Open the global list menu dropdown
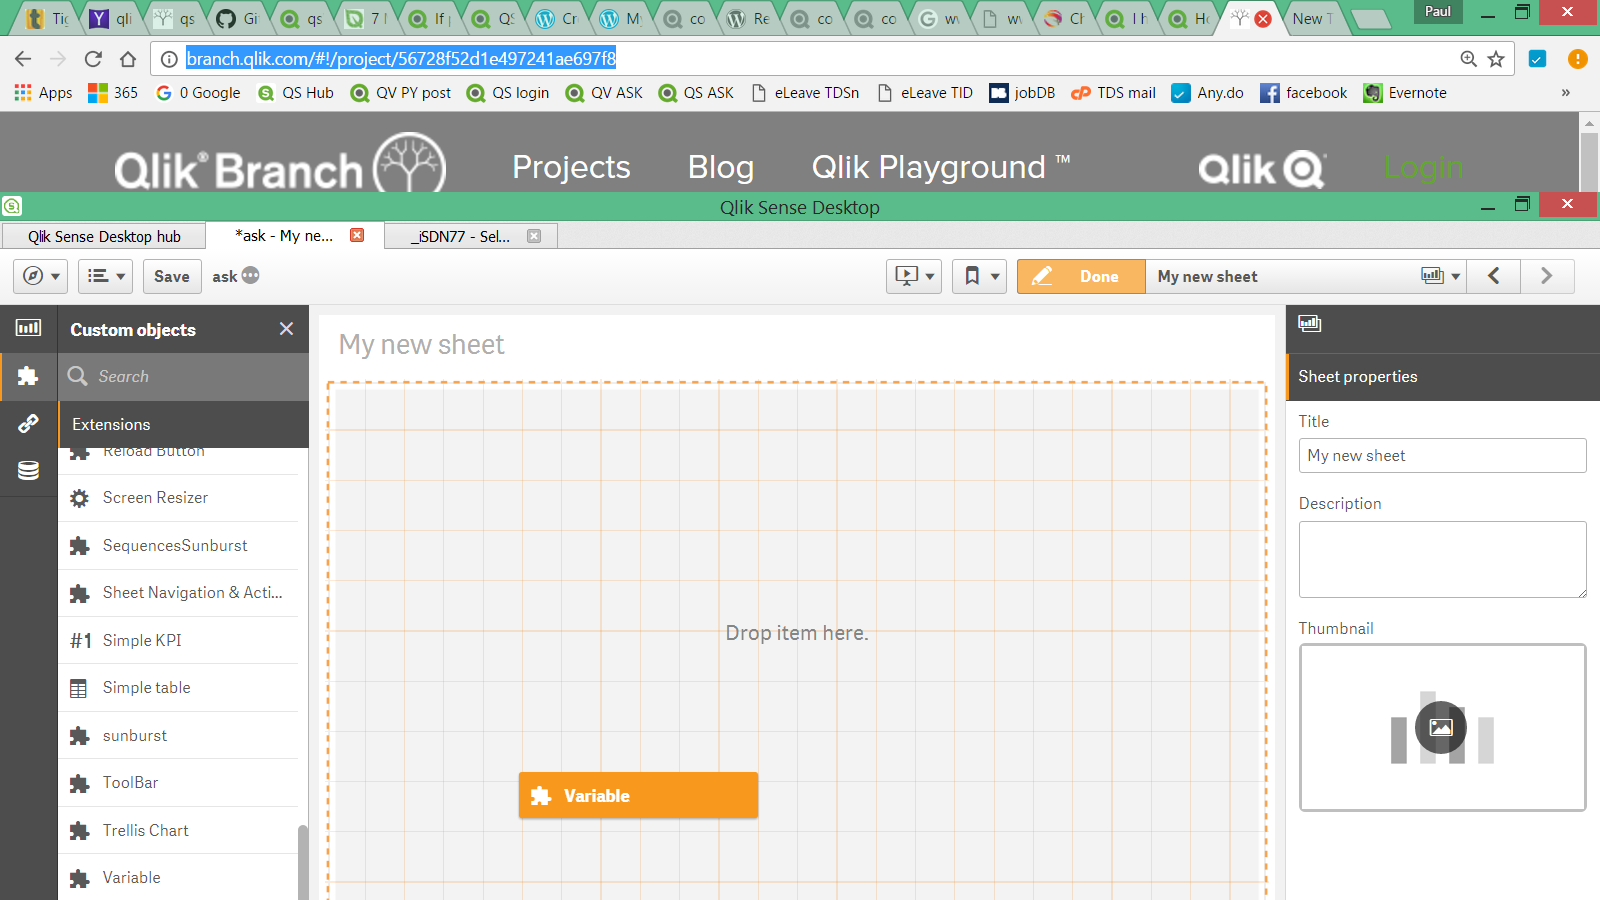 (106, 276)
